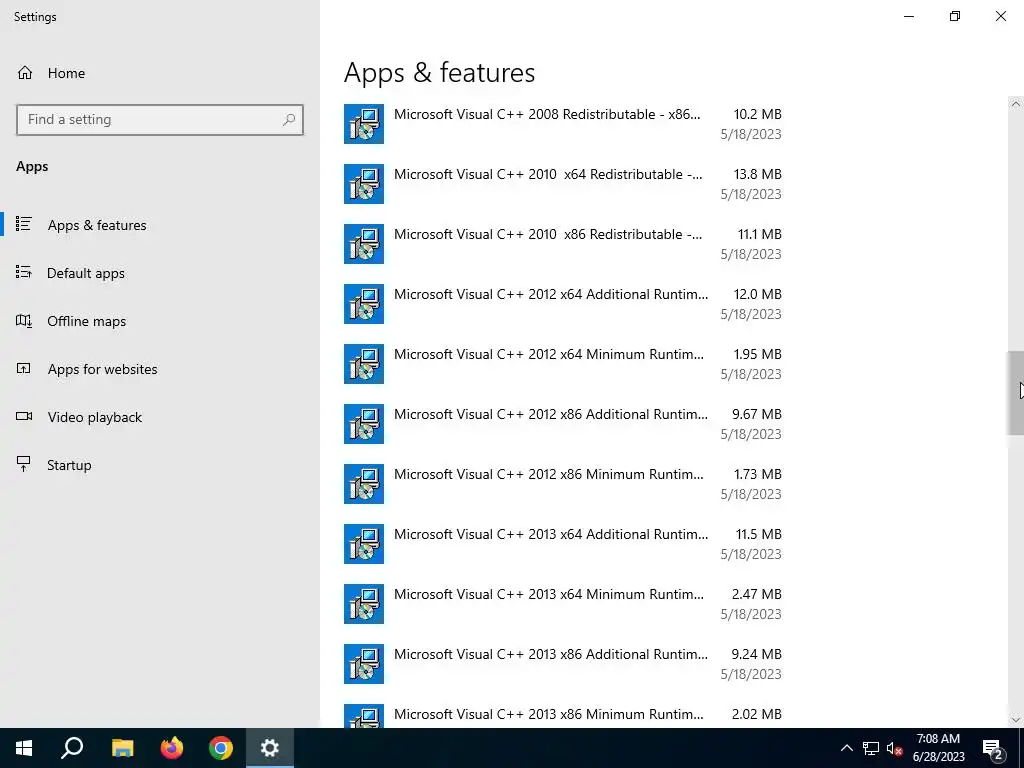Select Visual C++ 2013 x64 Additional Runtime entry
Viewport: 1024px width, 768px height.
(563, 545)
